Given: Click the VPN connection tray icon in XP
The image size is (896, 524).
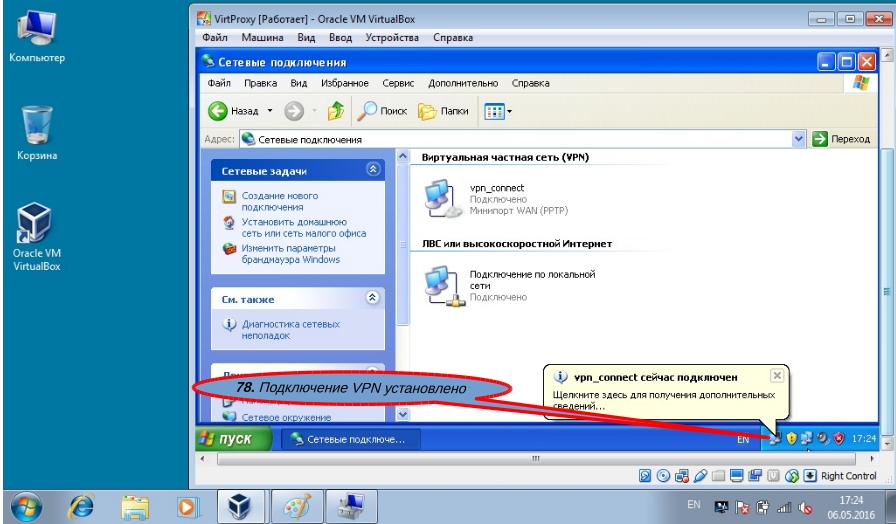Looking at the screenshot, I should [775, 439].
